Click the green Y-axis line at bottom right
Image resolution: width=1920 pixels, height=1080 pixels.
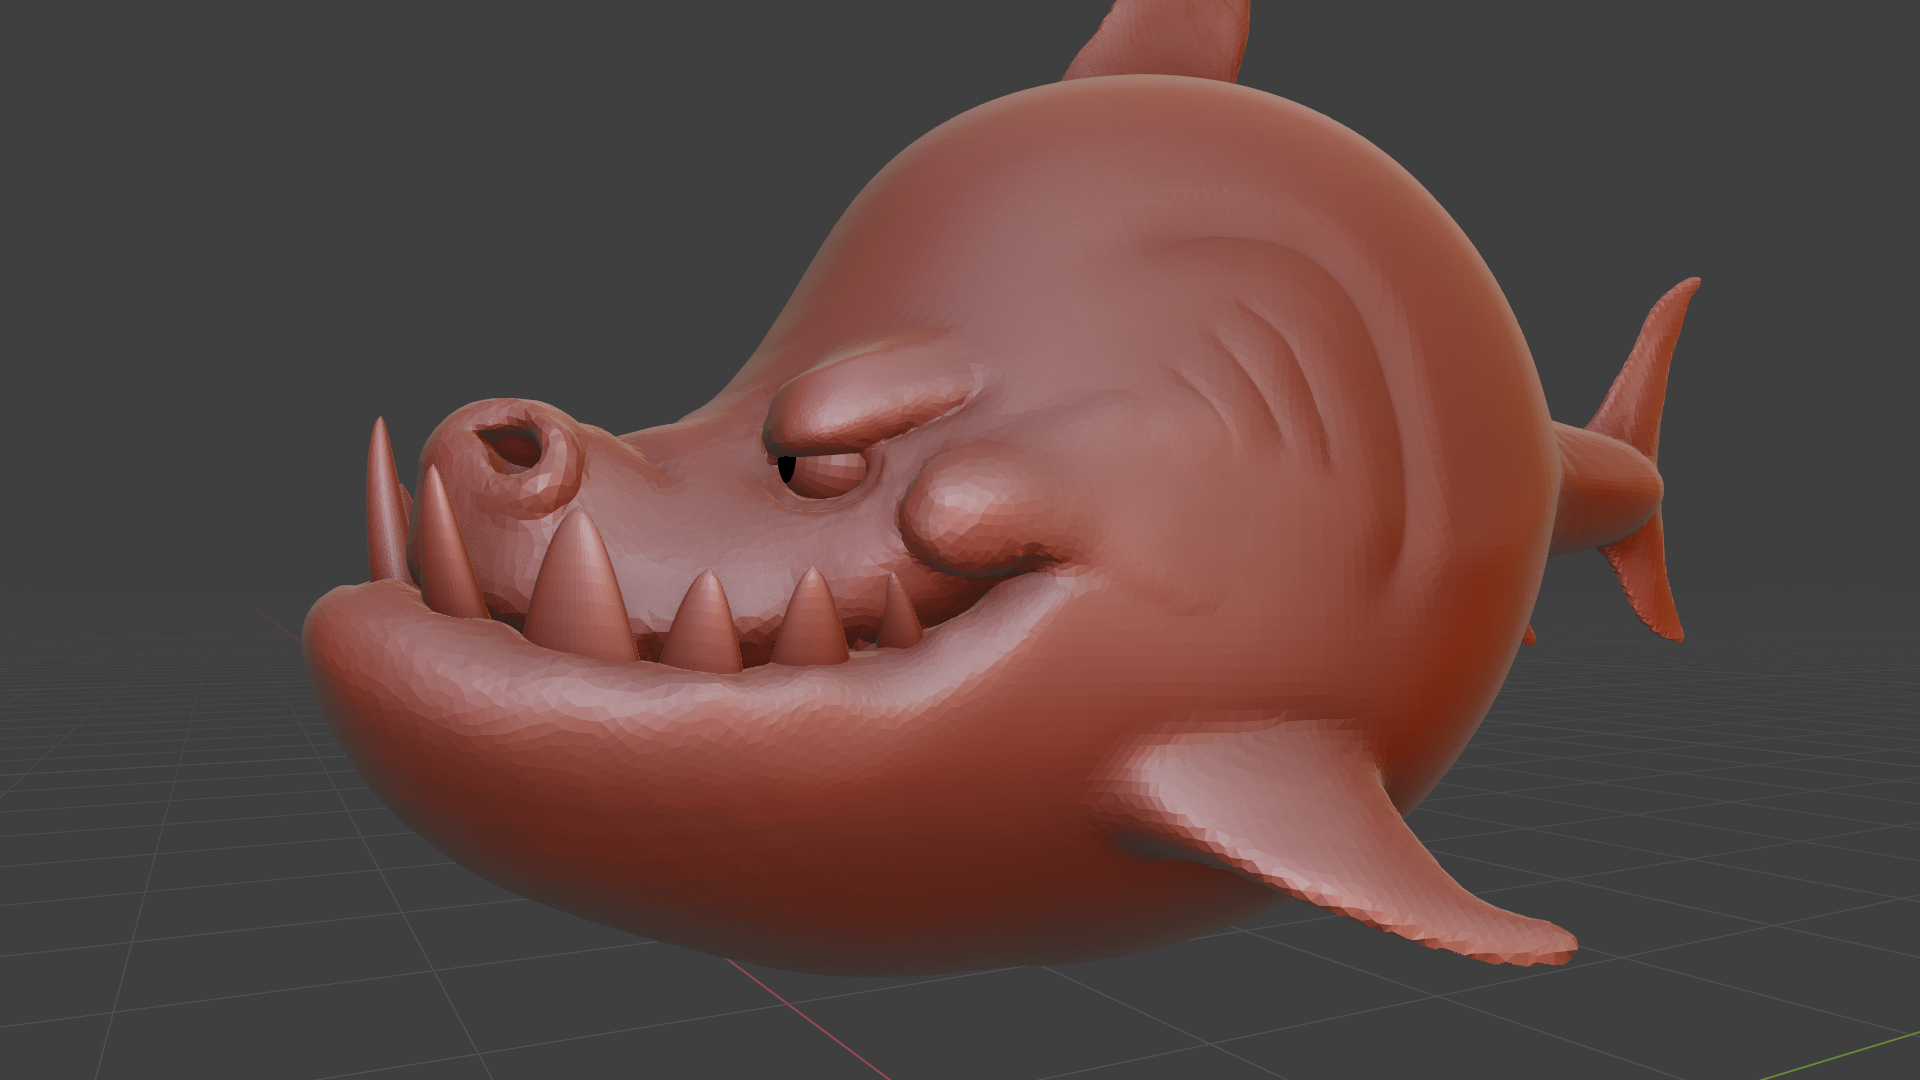(x=1840, y=1058)
